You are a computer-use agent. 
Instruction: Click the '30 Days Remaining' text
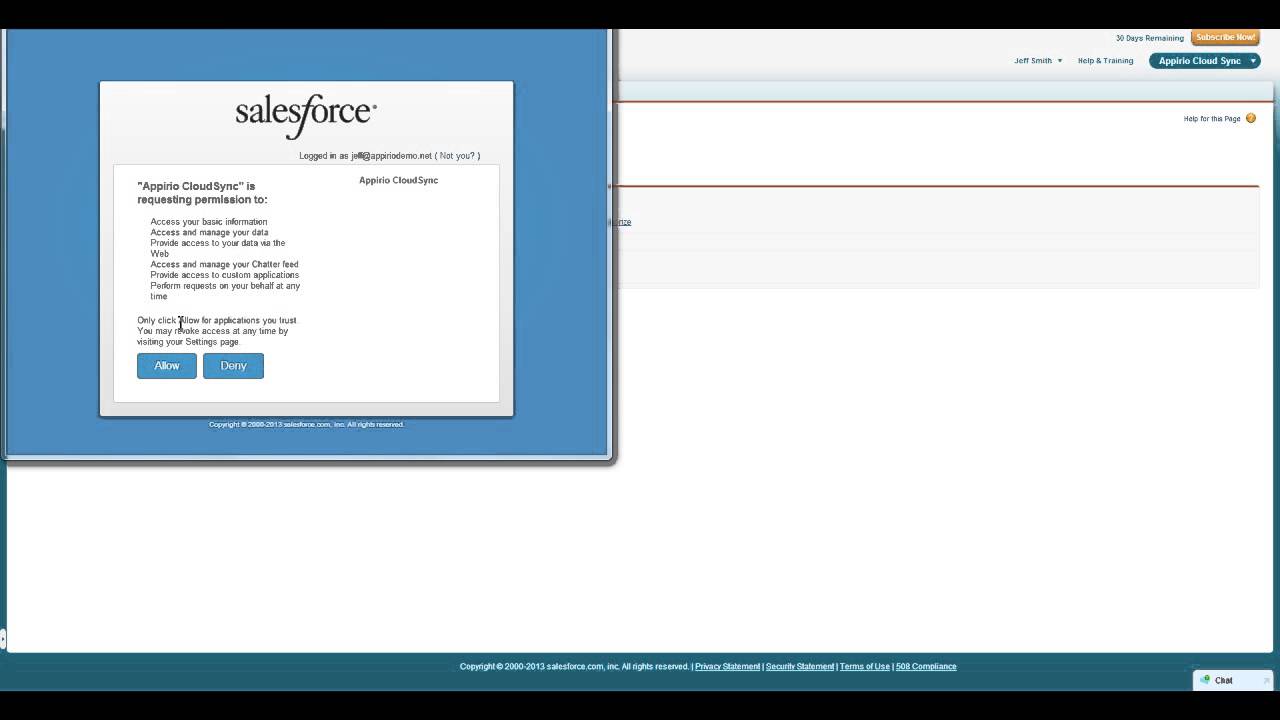pos(1150,38)
